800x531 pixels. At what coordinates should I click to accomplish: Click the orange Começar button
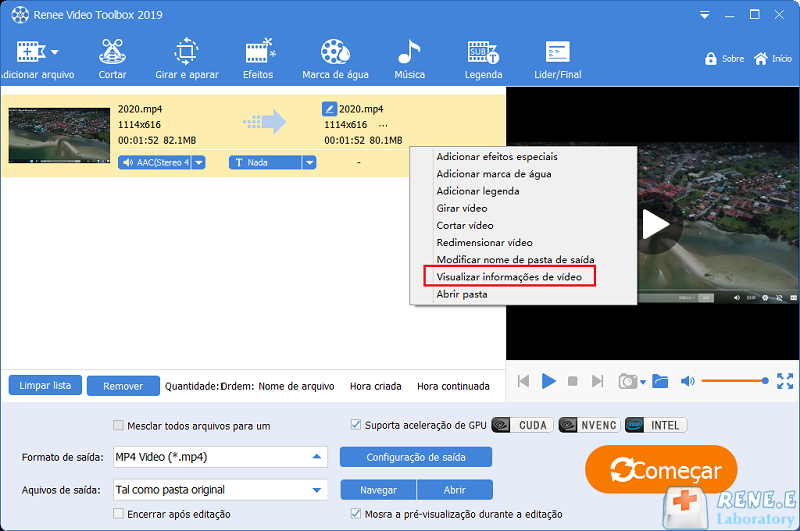click(x=661, y=469)
